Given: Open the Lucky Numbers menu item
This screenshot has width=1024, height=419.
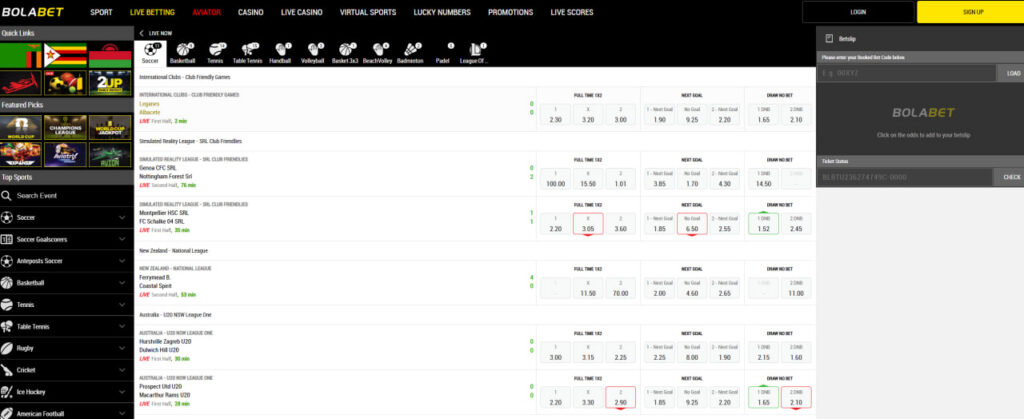Looking at the screenshot, I should (x=441, y=12).
